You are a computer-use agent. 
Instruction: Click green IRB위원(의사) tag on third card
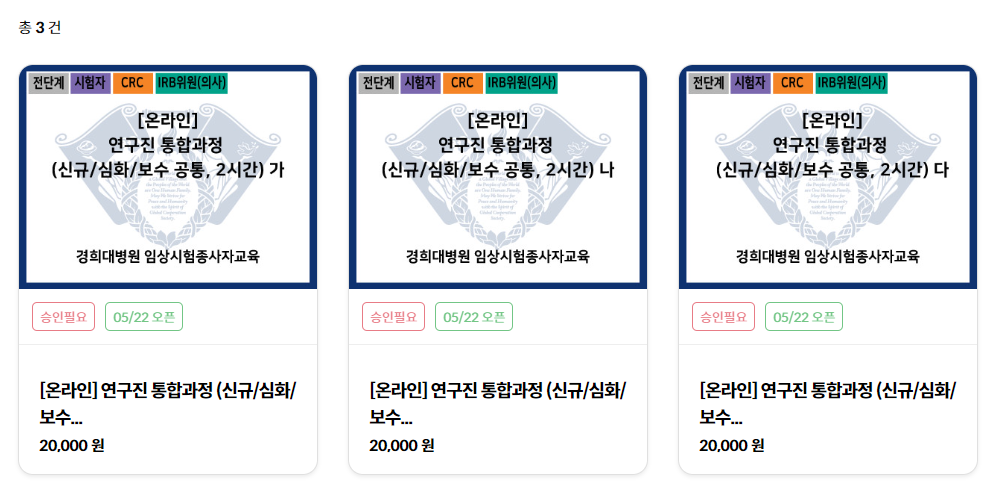tap(851, 83)
